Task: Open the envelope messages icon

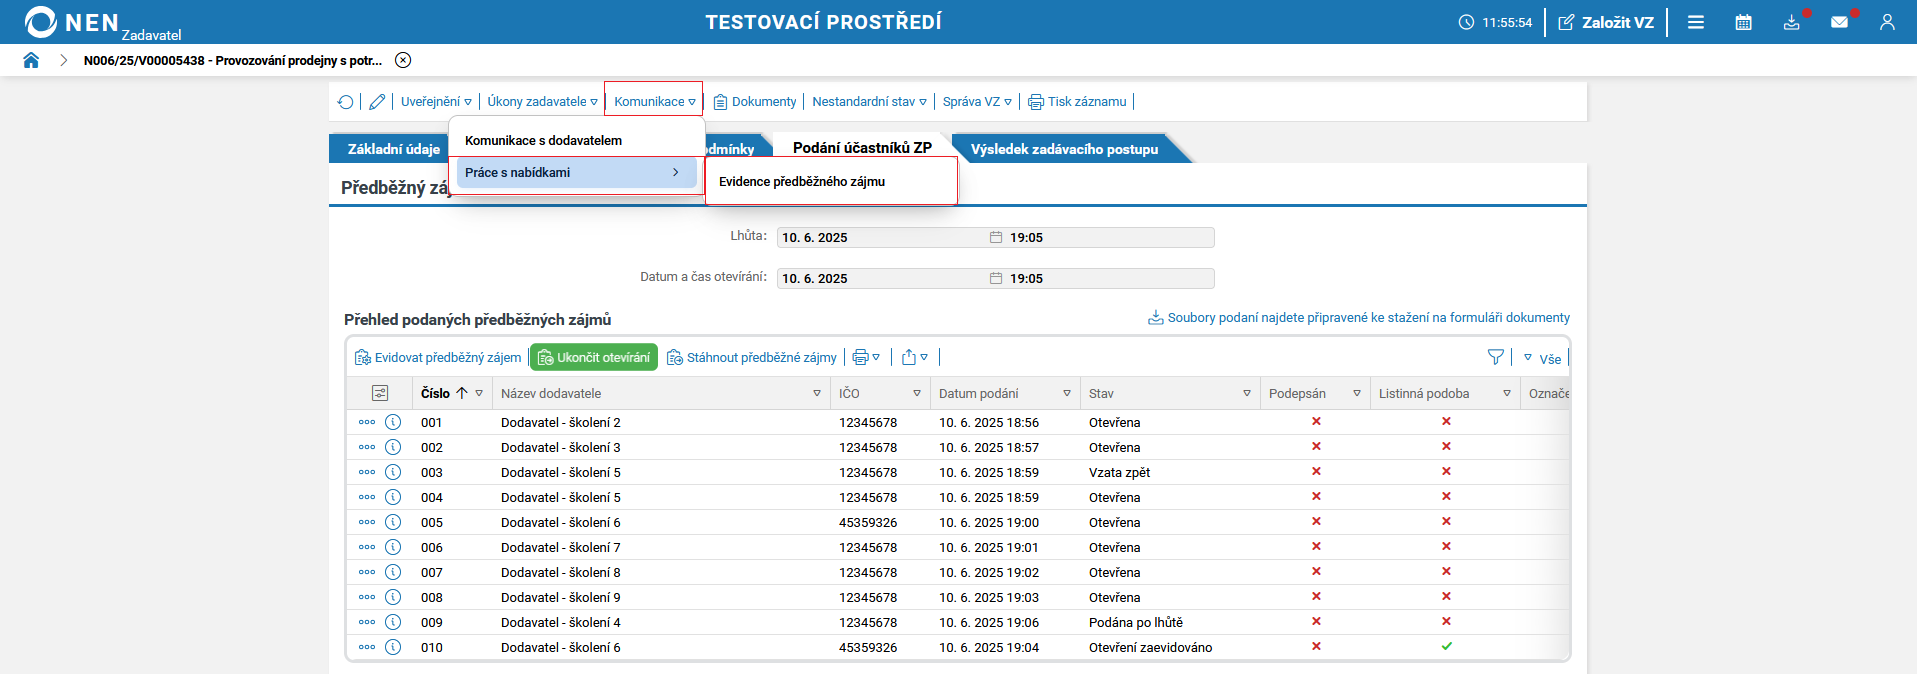Action: [x=1839, y=22]
